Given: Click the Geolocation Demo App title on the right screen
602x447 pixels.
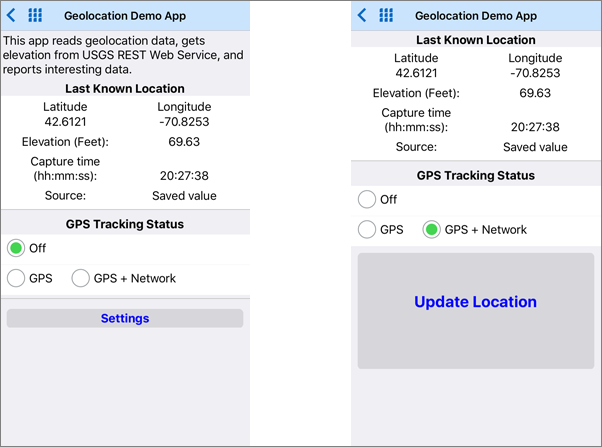Looking at the screenshot, I should [x=476, y=16].
